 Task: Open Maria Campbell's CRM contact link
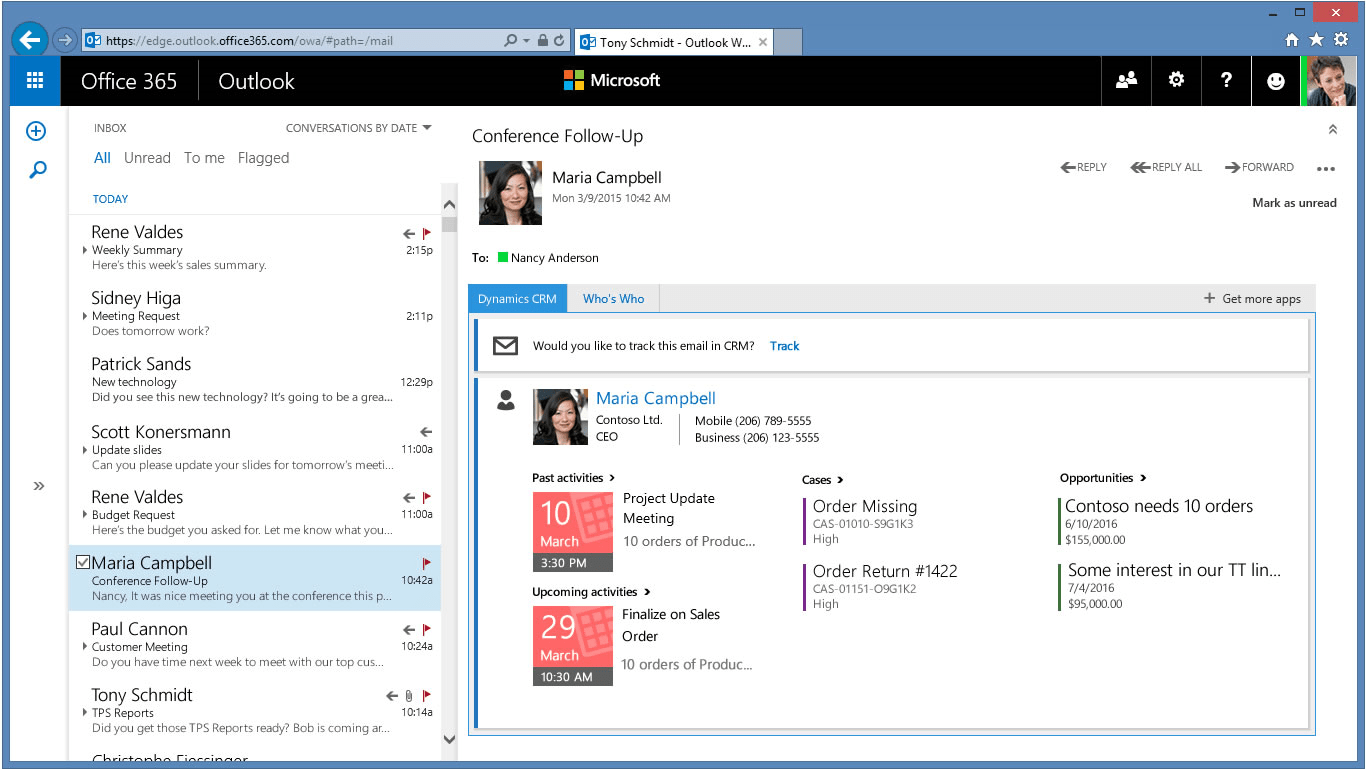tap(656, 398)
